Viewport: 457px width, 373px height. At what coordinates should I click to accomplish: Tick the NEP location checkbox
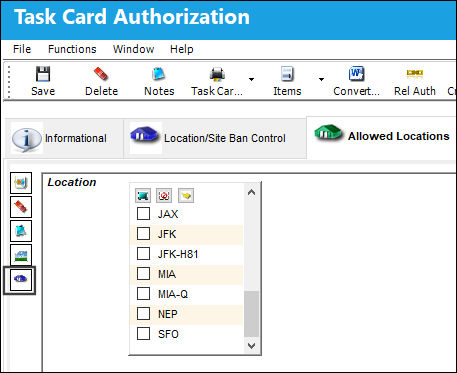143,314
